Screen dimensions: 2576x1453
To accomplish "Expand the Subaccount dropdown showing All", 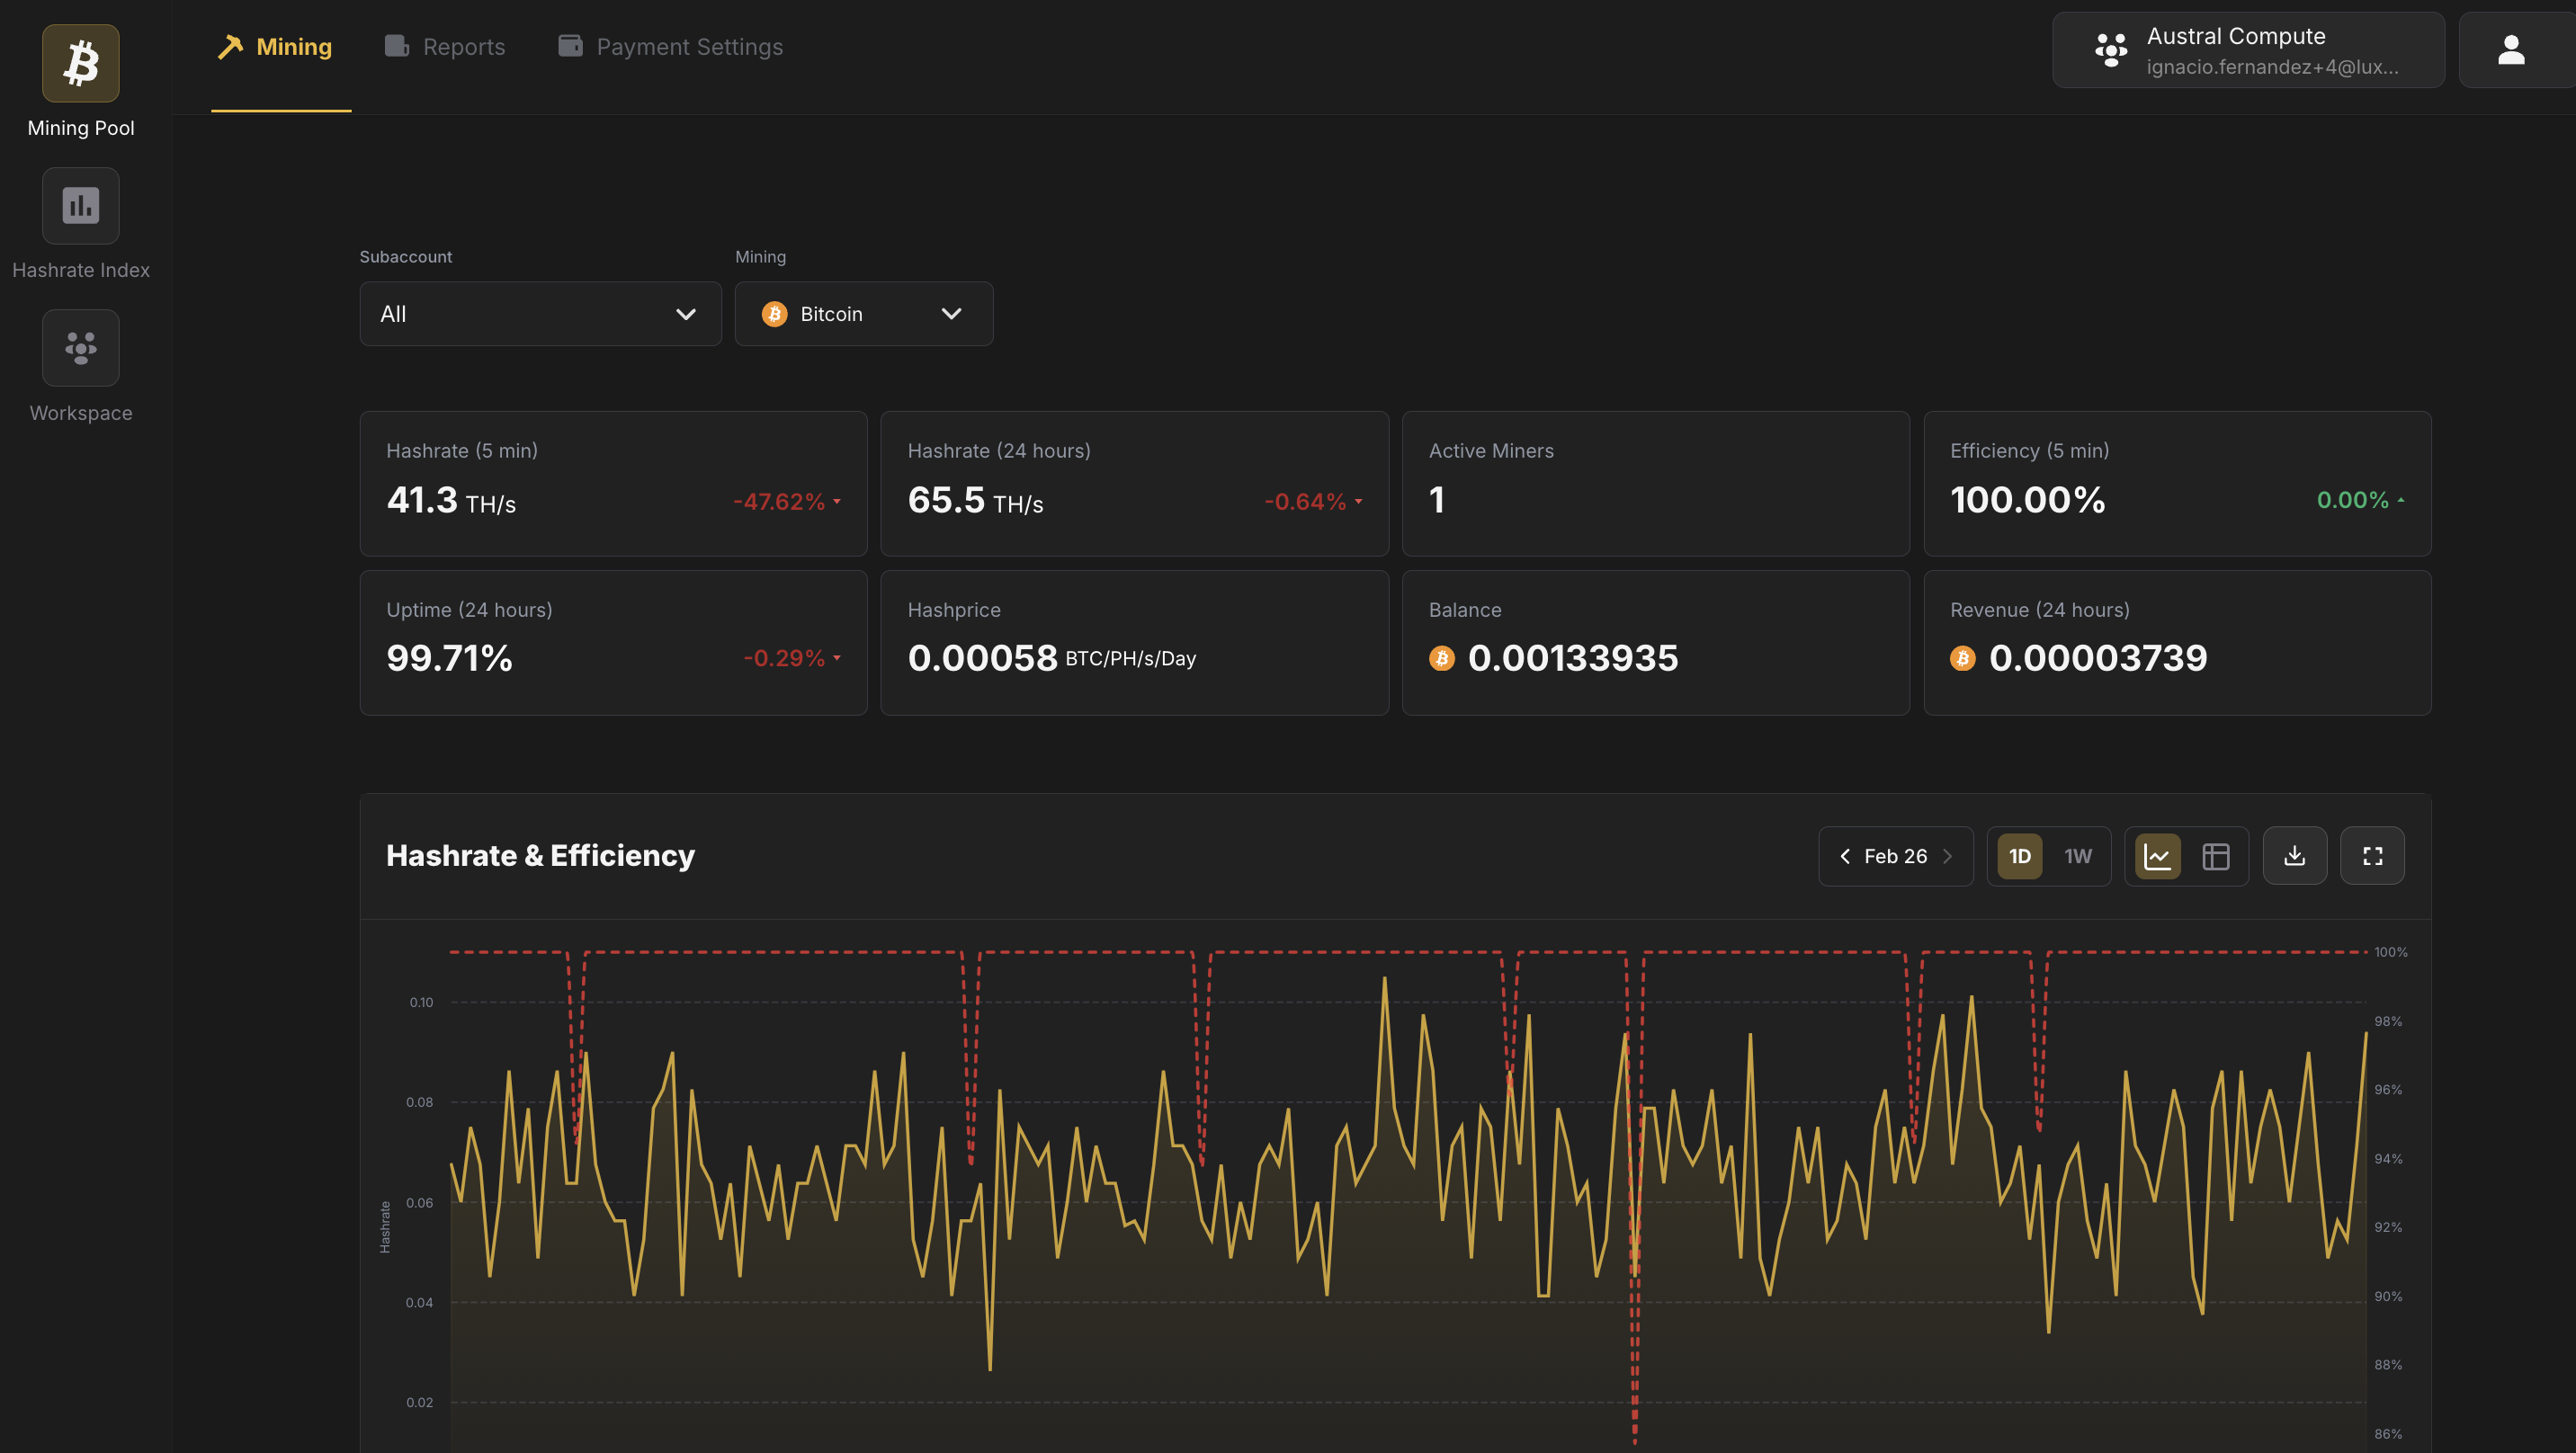I will [x=540, y=314].
